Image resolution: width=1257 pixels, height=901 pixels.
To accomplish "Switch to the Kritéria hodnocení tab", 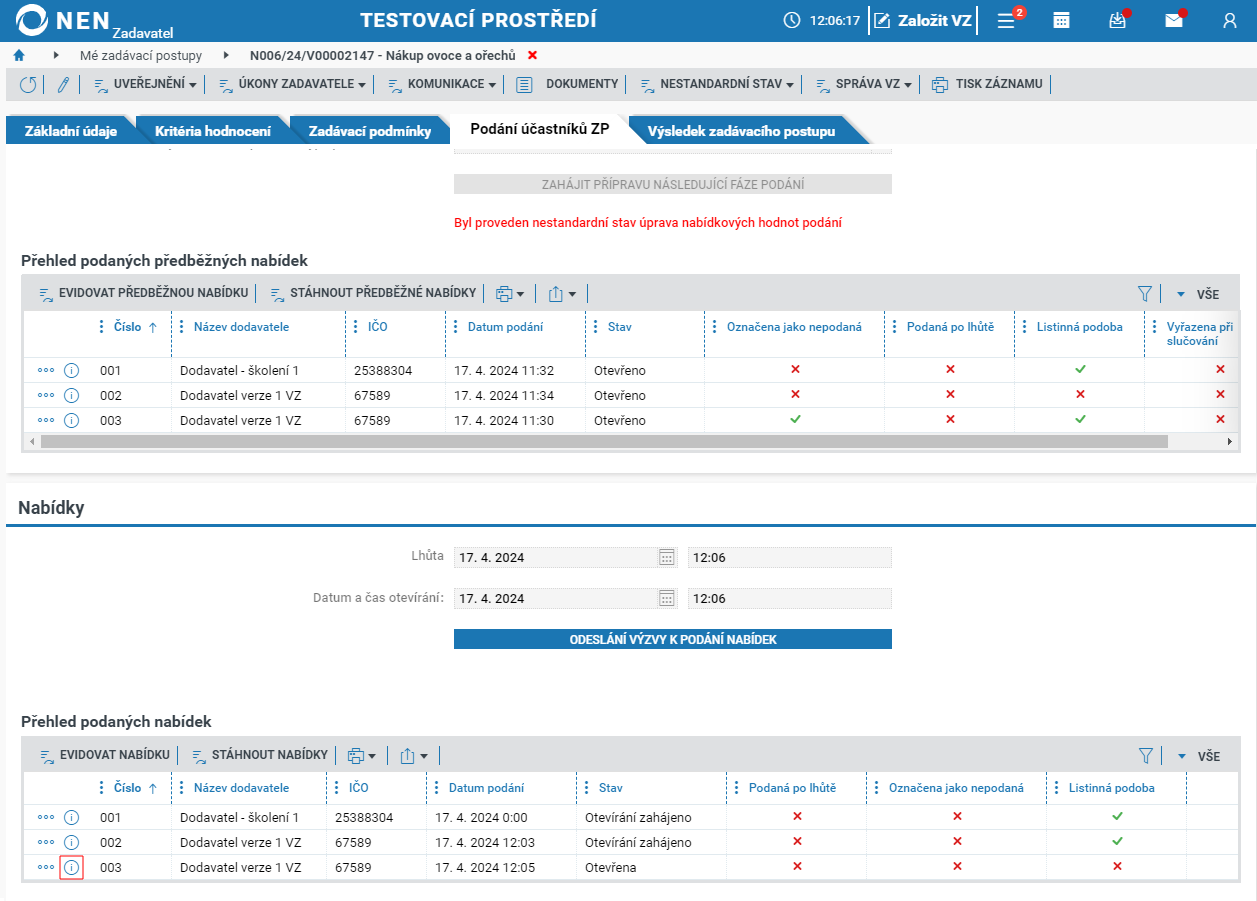I will tap(213, 131).
